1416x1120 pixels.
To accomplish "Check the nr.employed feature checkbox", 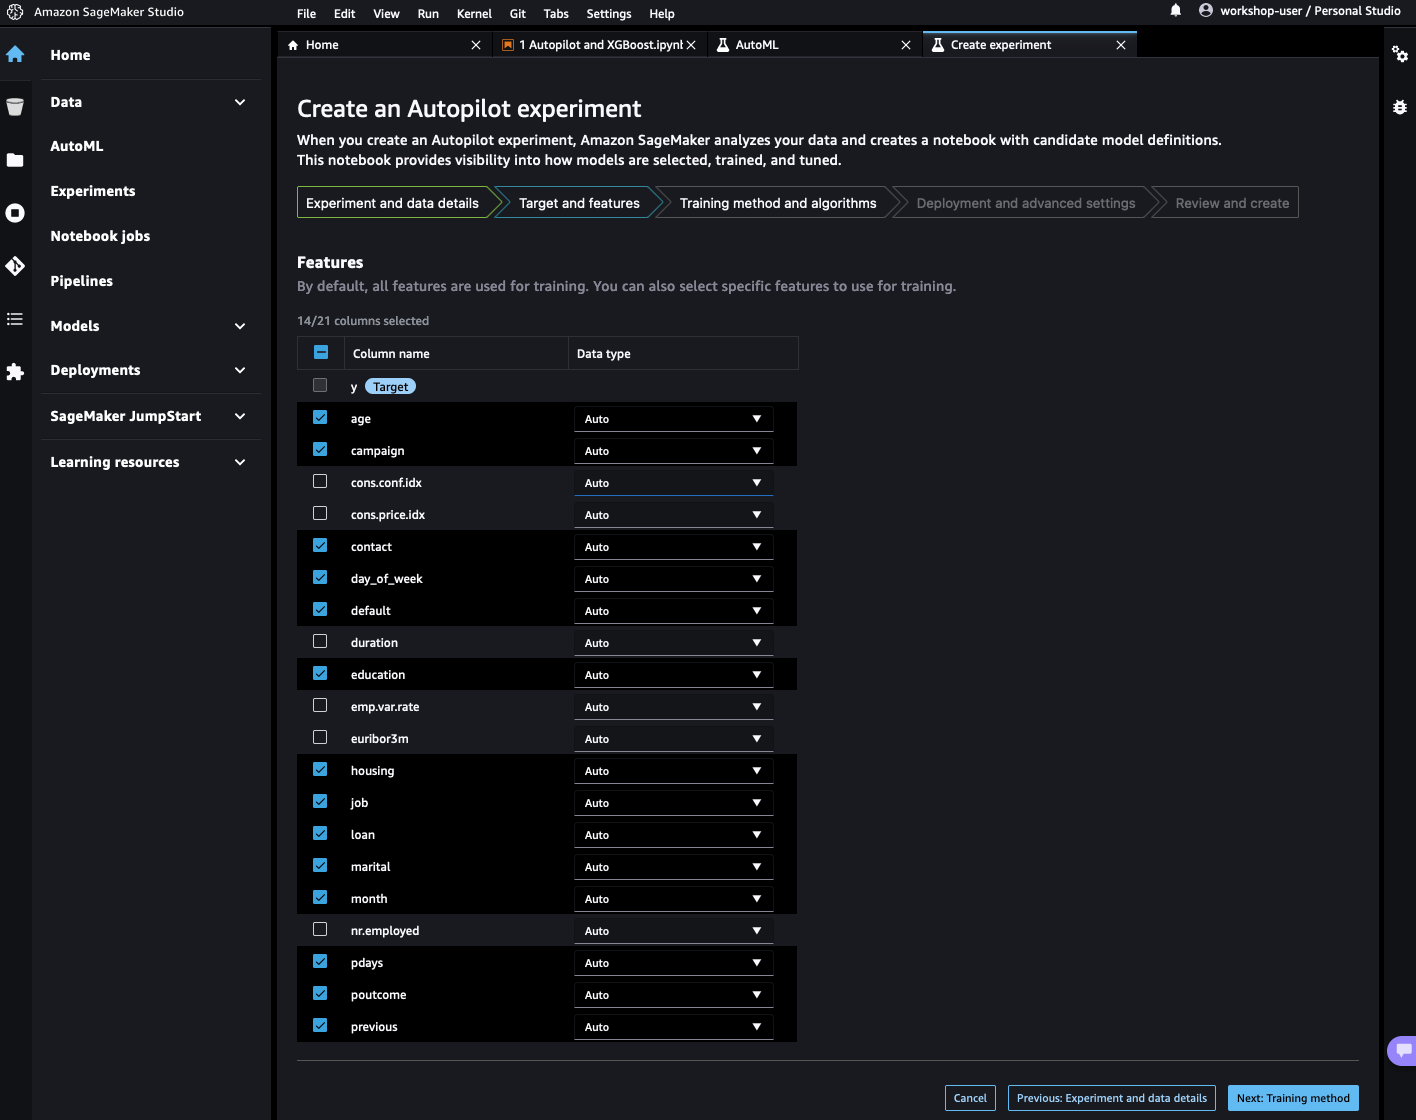I will click(320, 929).
